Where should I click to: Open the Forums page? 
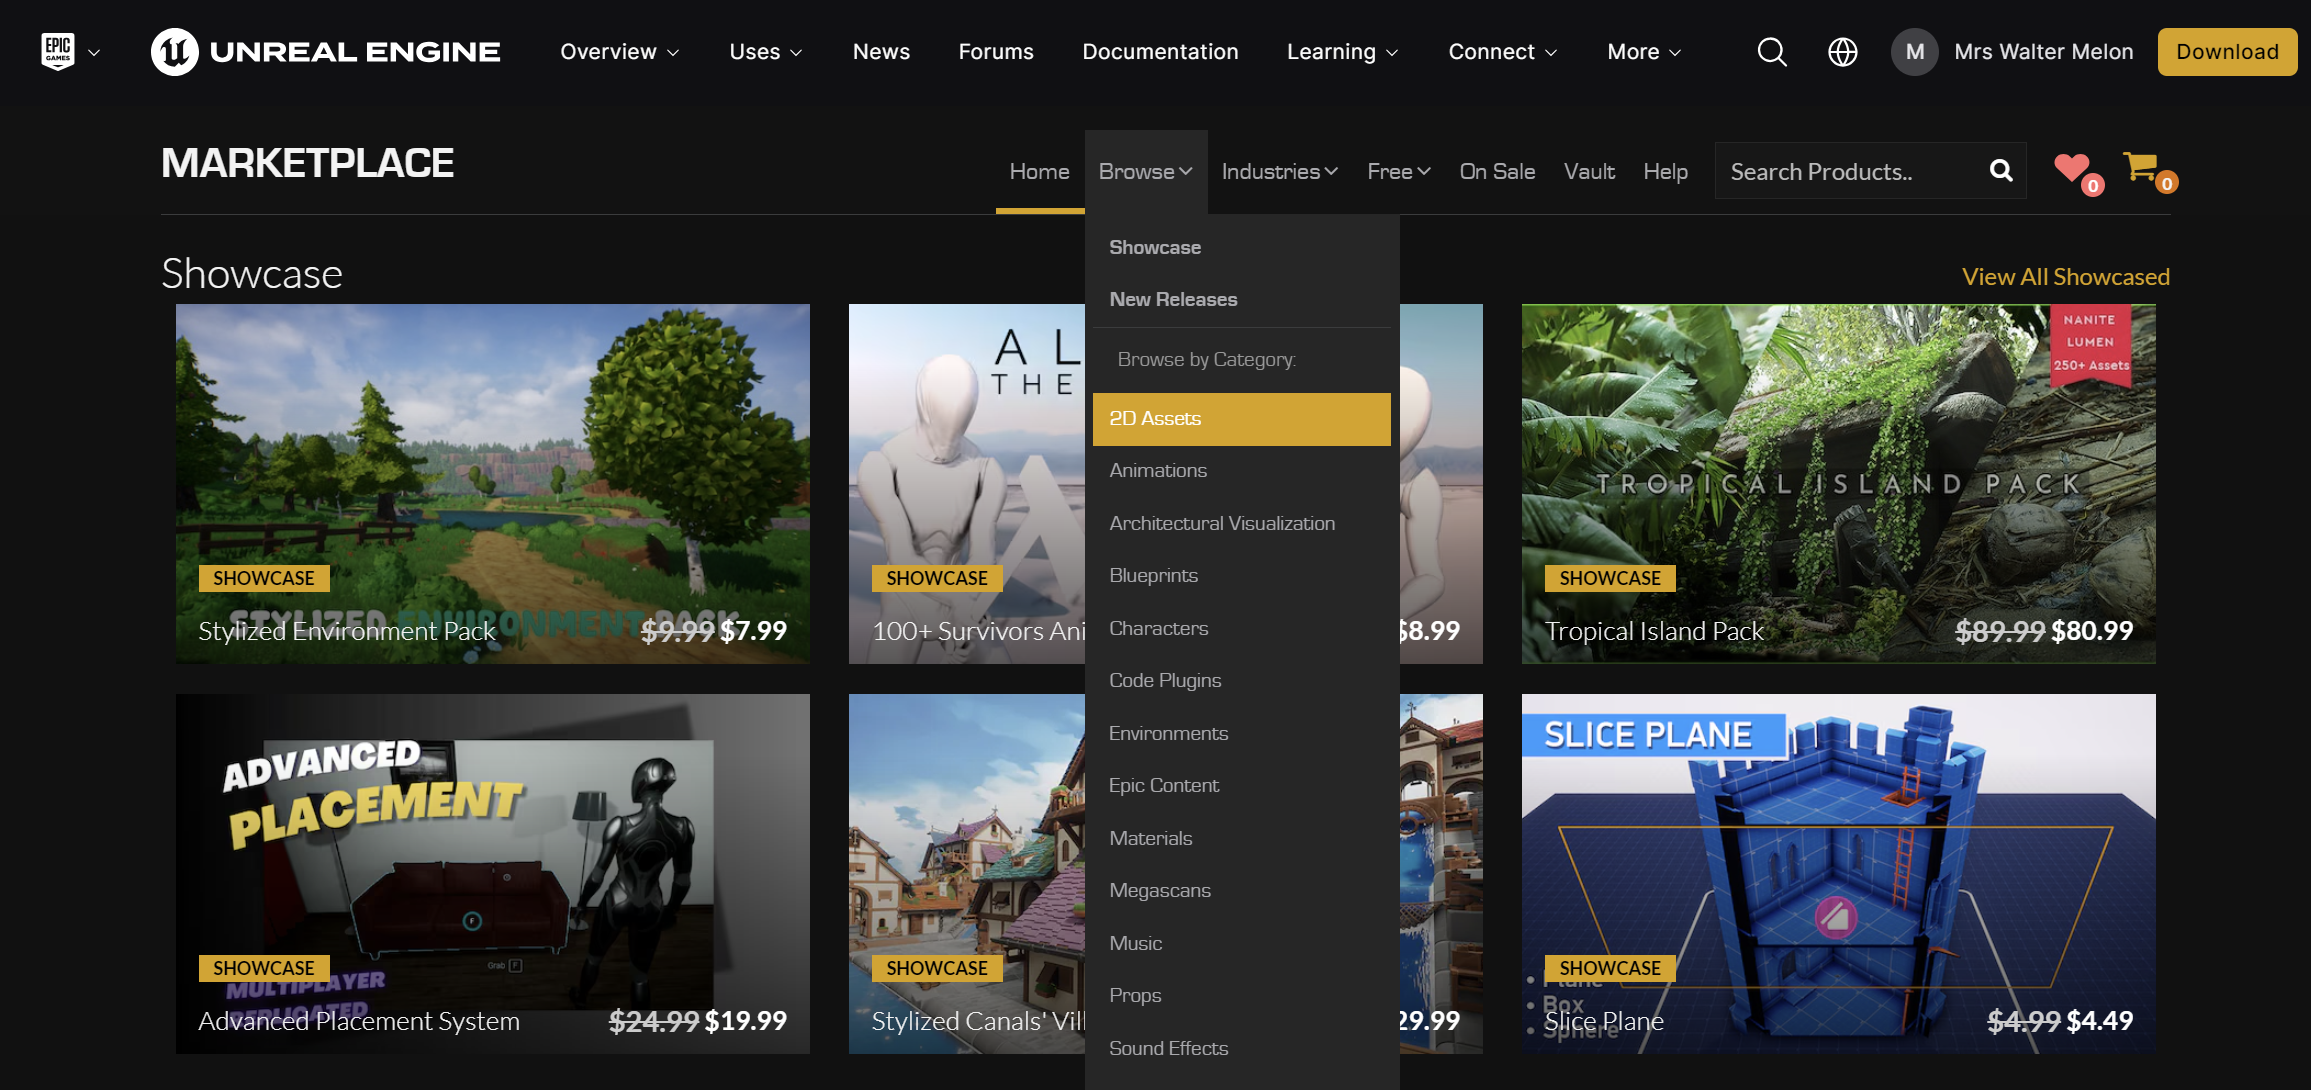pyautogui.click(x=996, y=52)
